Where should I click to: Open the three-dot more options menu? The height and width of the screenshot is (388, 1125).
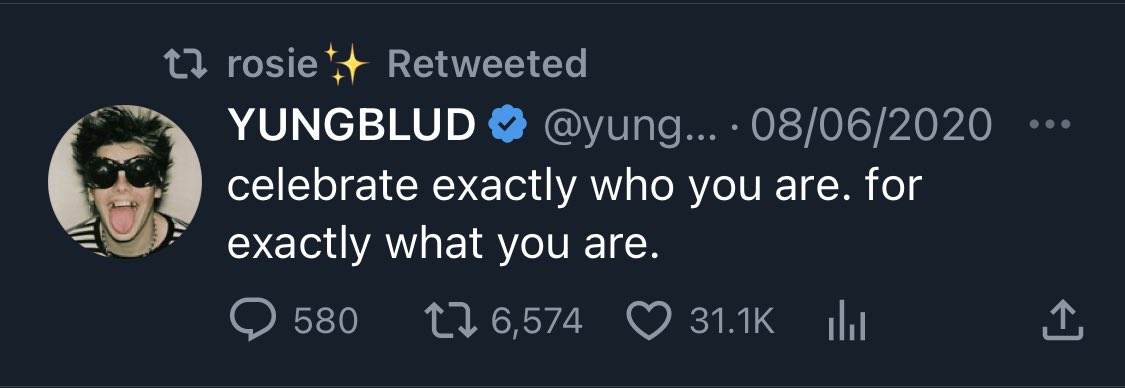click(x=1050, y=124)
